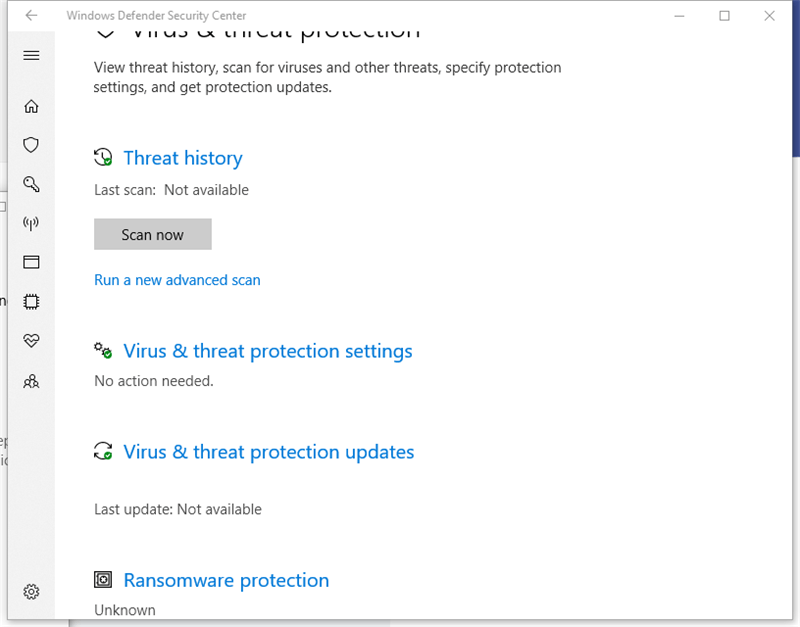Maximize the Windows Defender window

click(x=724, y=16)
